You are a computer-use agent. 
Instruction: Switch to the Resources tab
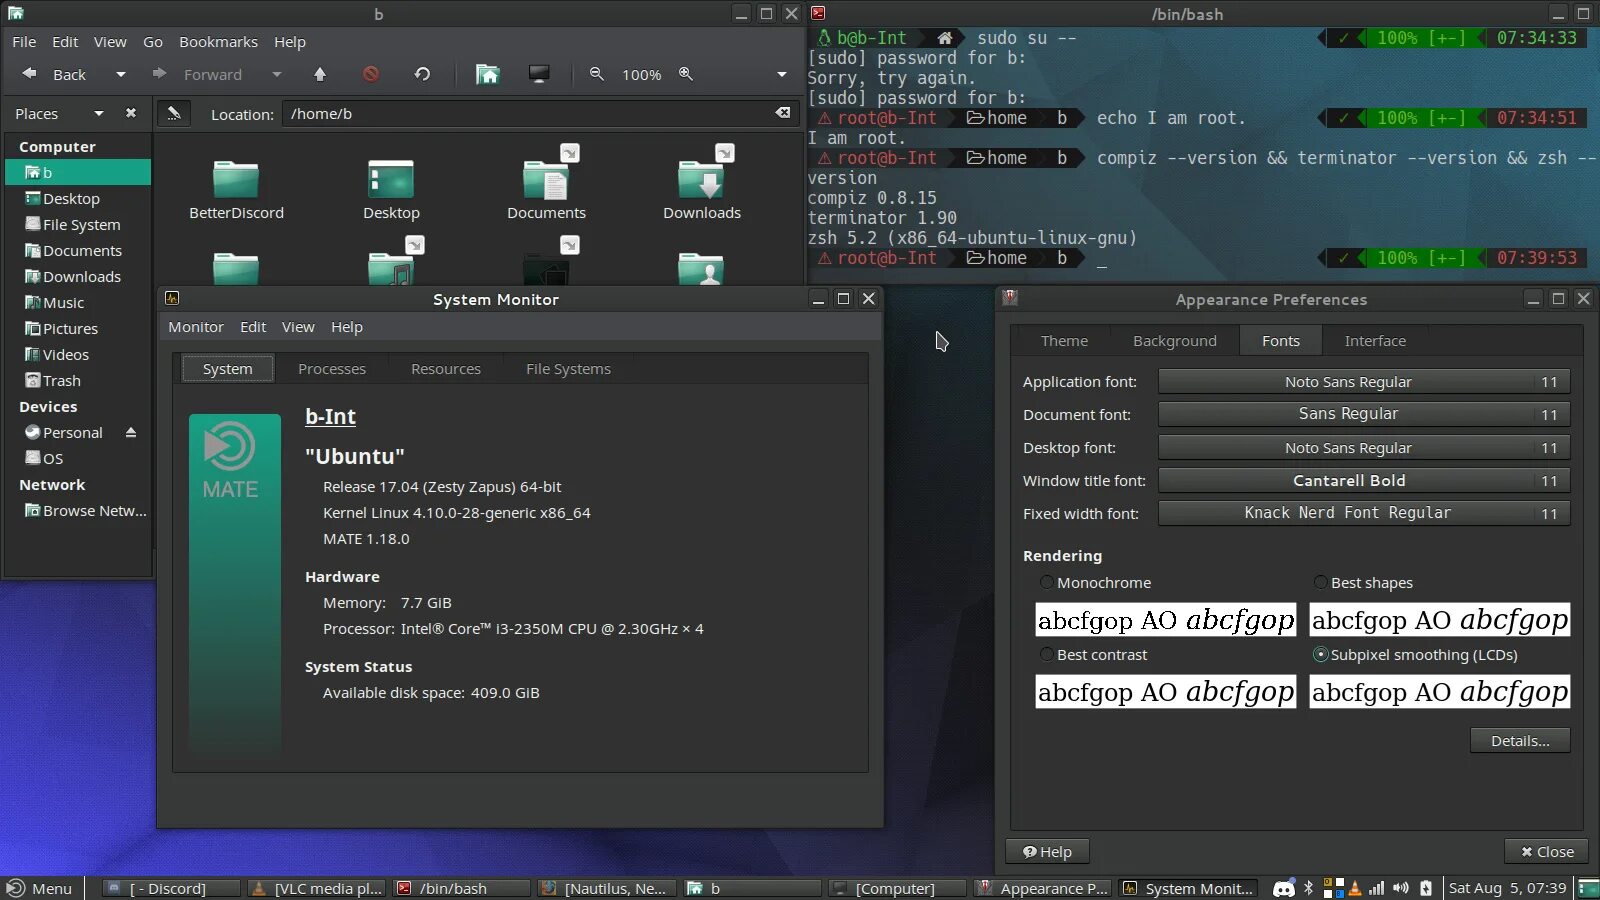[446, 368]
